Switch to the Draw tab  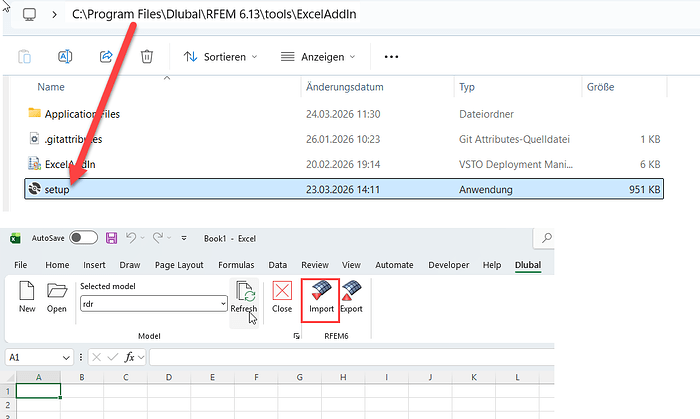point(130,265)
